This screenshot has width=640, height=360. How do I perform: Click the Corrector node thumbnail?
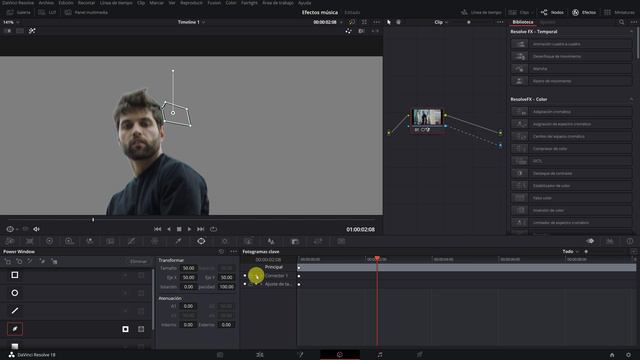click(x=427, y=117)
